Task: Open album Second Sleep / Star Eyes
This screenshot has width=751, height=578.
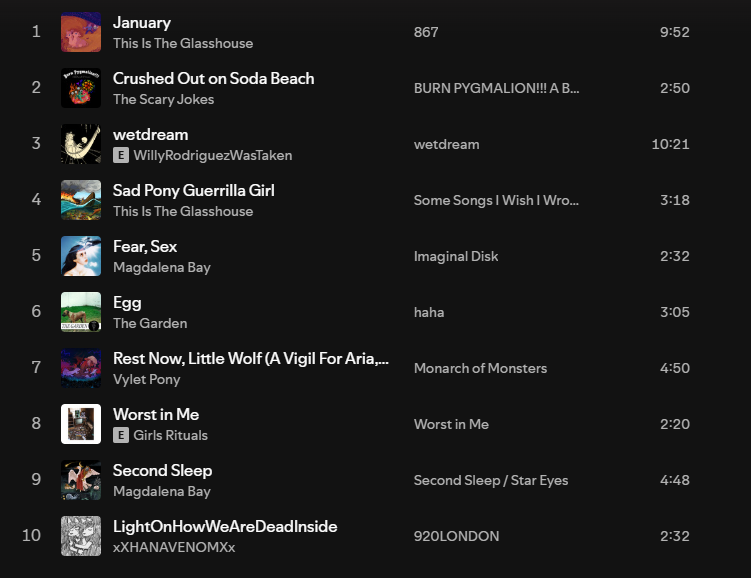Action: pos(491,480)
